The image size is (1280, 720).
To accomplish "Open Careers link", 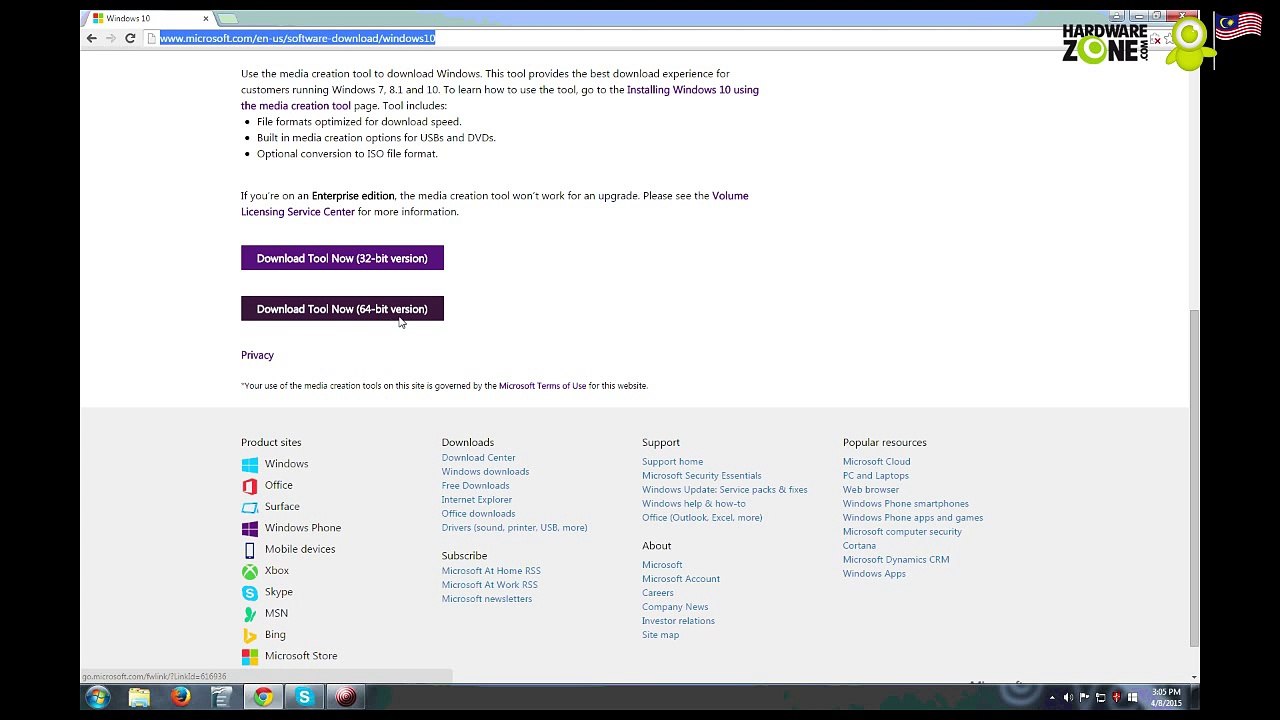I will pyautogui.click(x=658, y=593).
